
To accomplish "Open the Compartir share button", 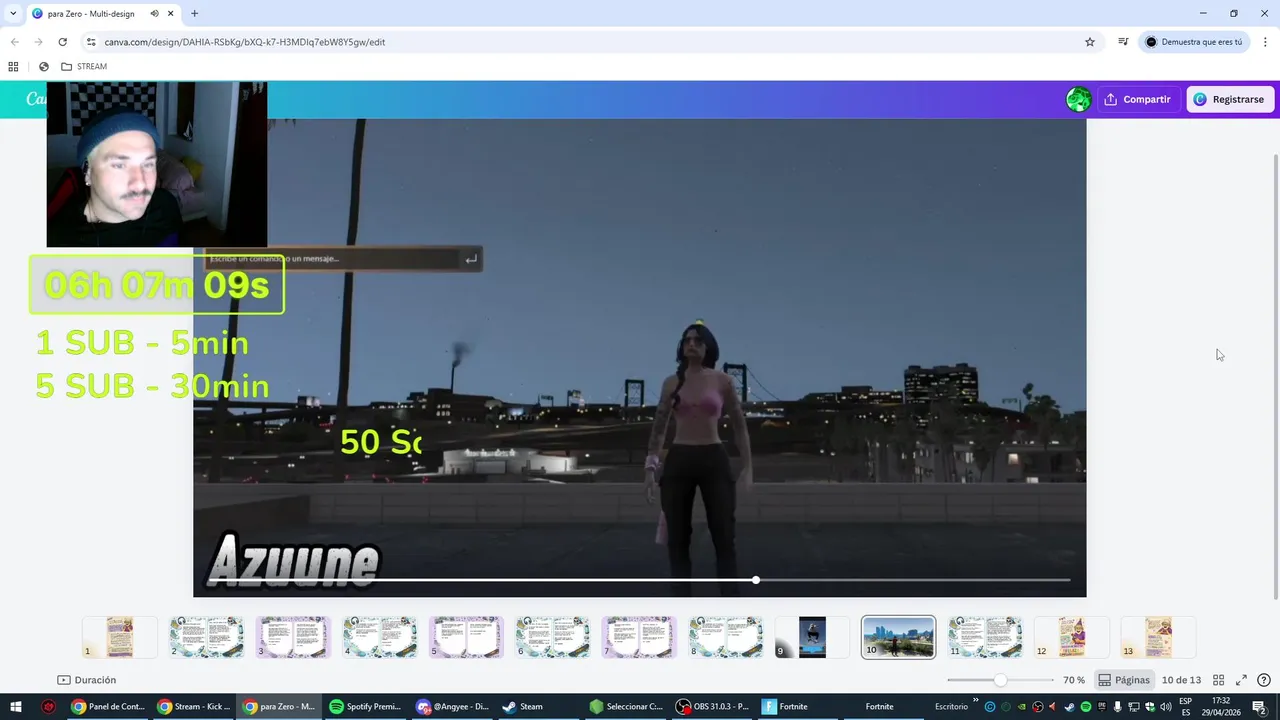I will [1137, 99].
